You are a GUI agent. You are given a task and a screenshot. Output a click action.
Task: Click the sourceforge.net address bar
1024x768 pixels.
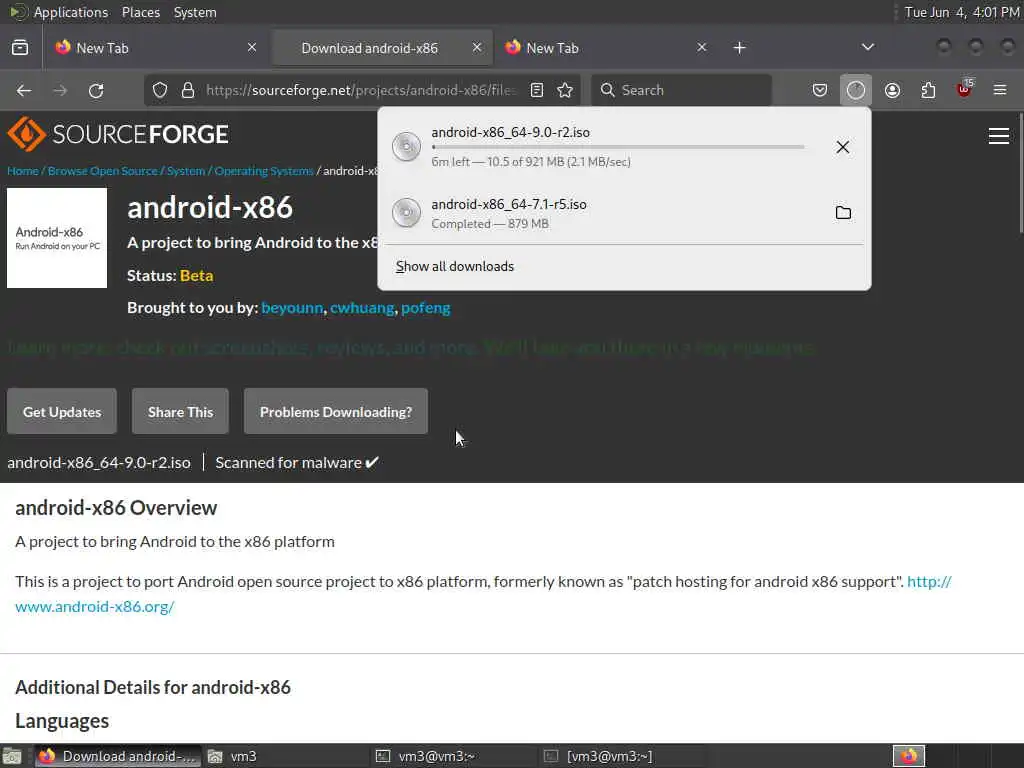pos(360,90)
